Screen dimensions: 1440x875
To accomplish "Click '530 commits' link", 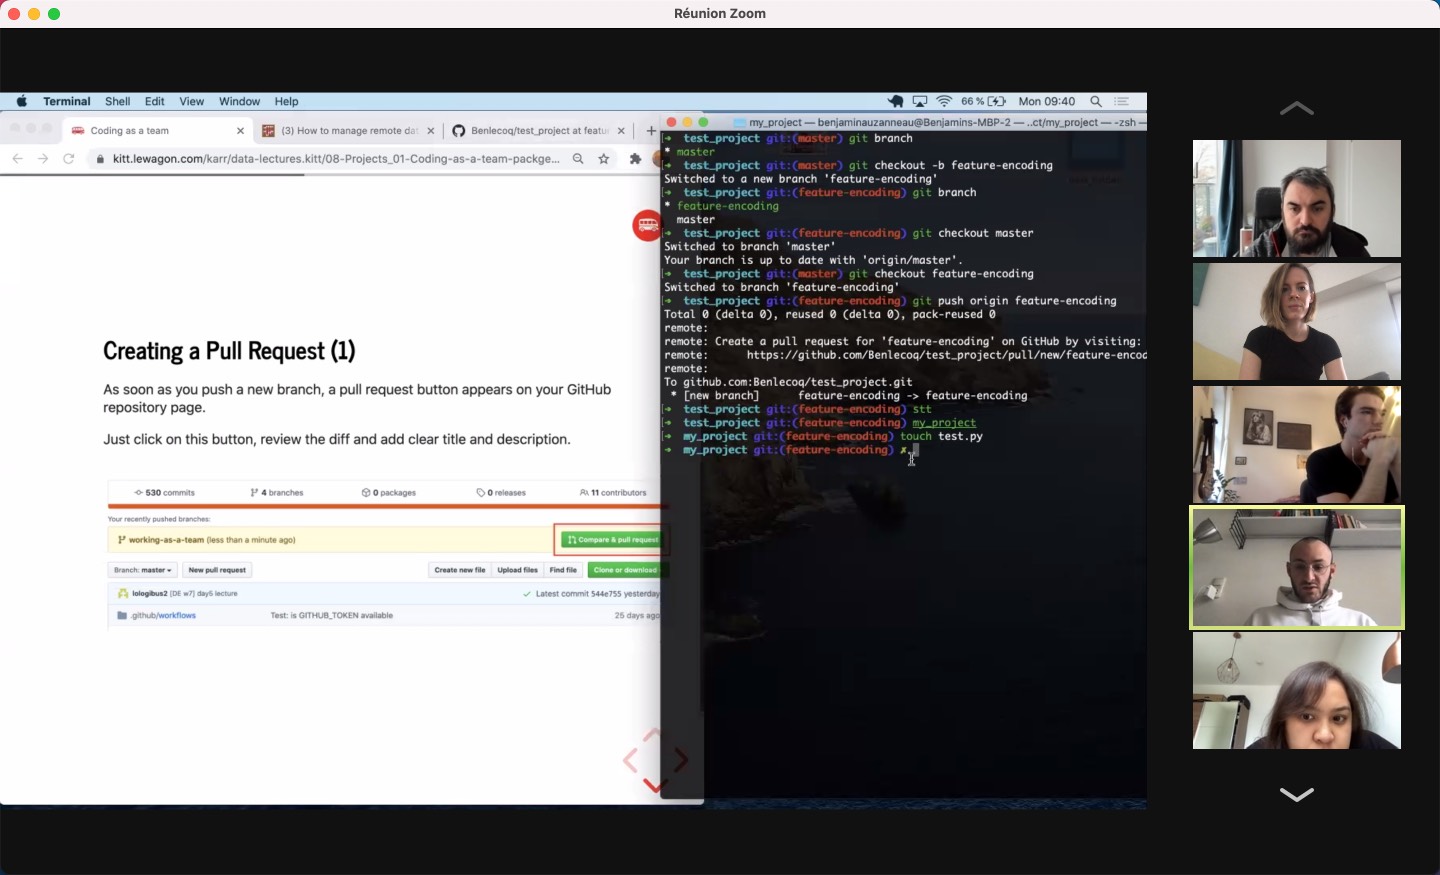I will pyautogui.click(x=165, y=492).
